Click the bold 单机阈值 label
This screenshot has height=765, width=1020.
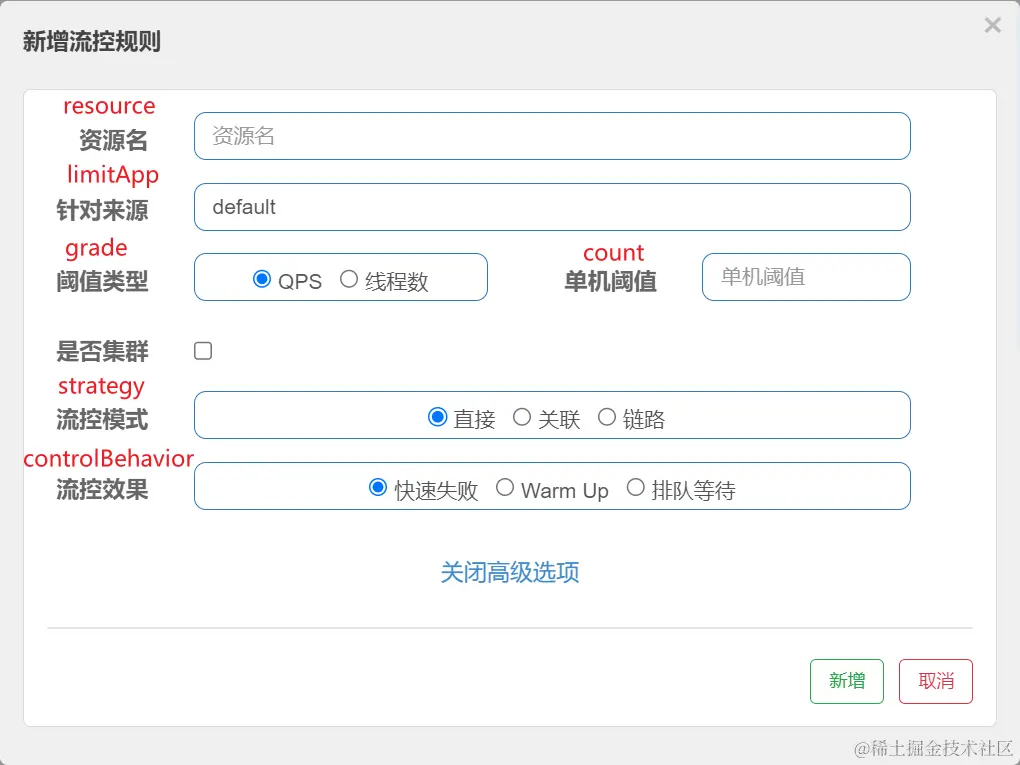click(x=610, y=282)
